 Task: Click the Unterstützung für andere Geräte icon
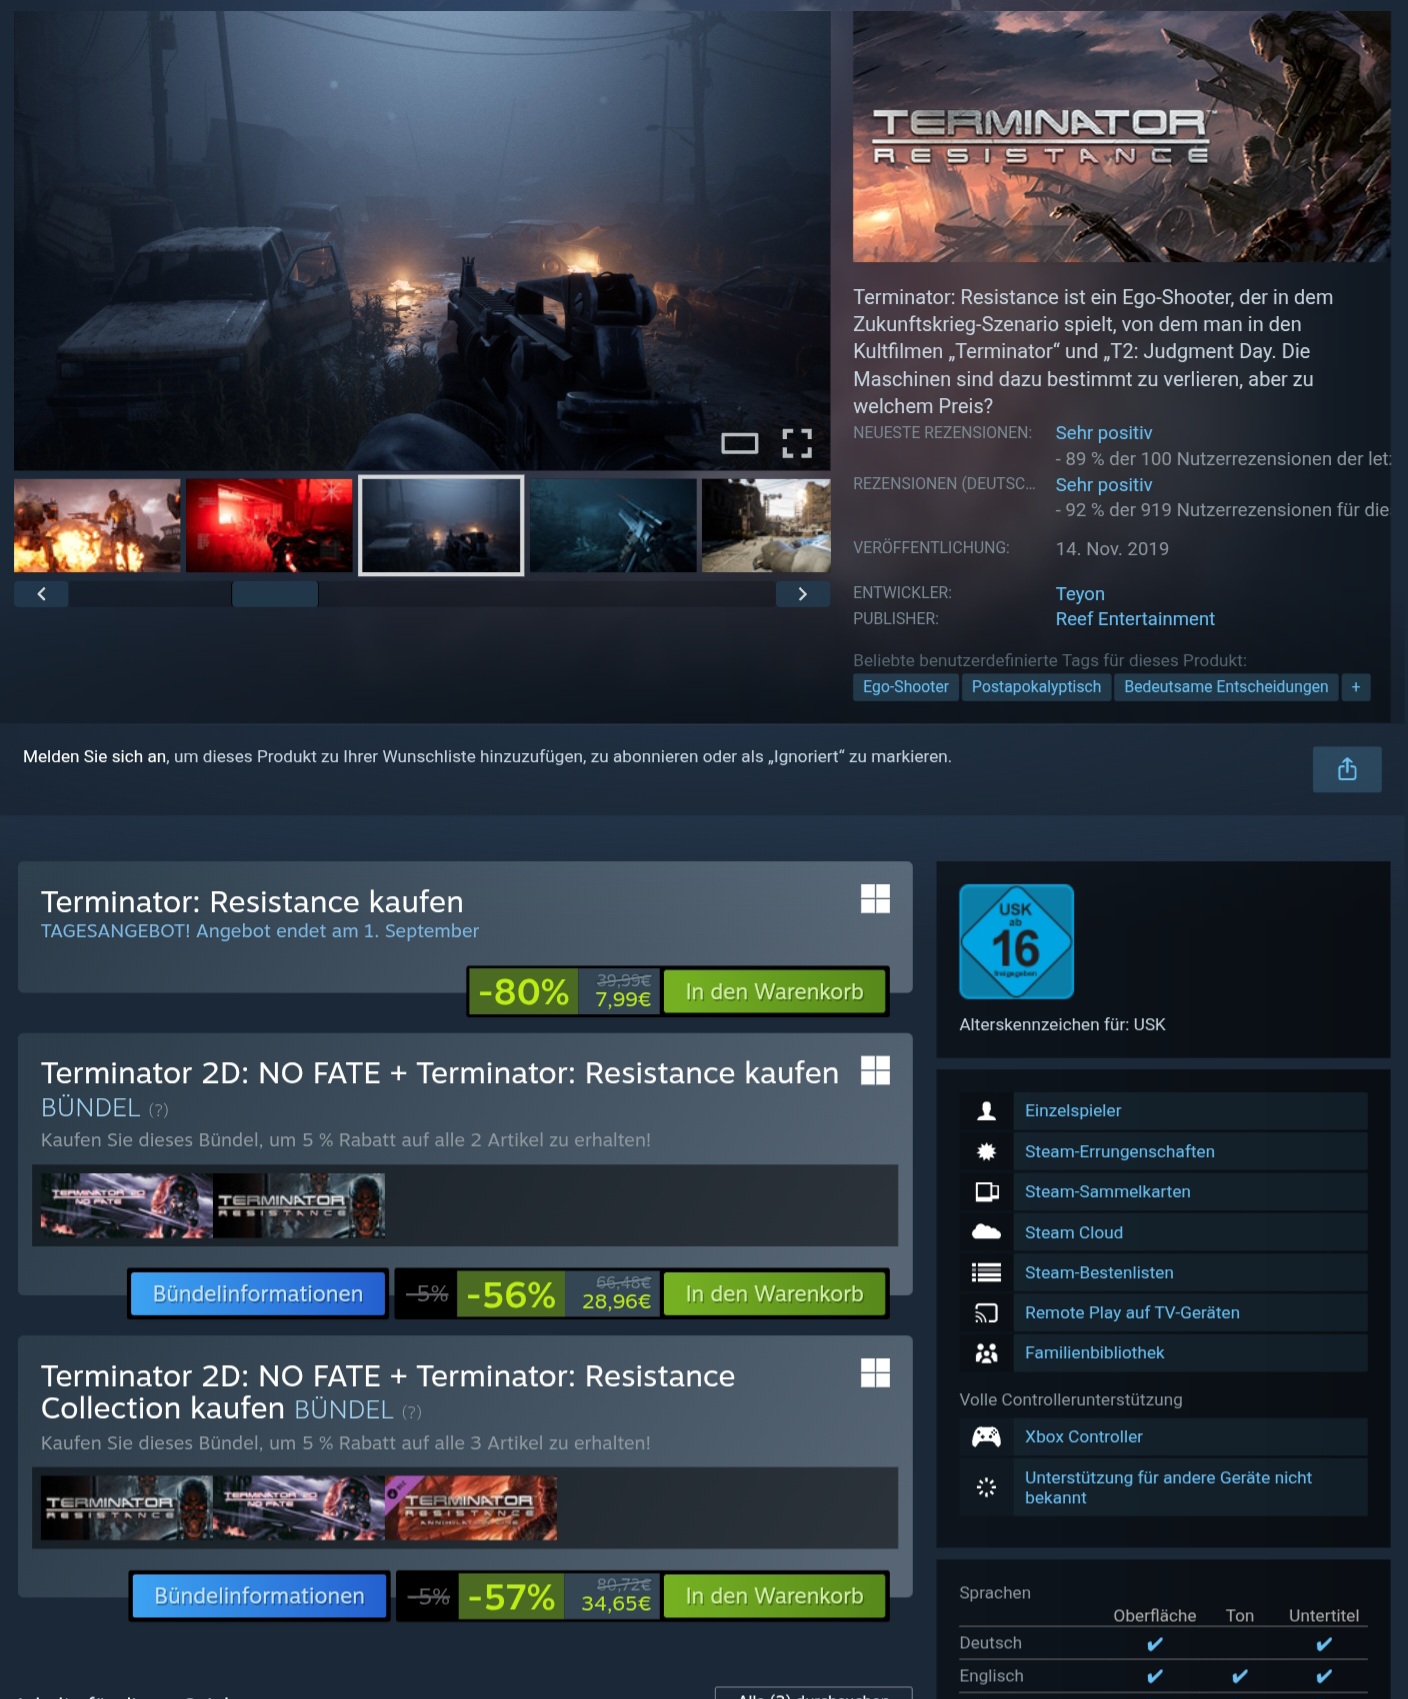click(986, 1487)
